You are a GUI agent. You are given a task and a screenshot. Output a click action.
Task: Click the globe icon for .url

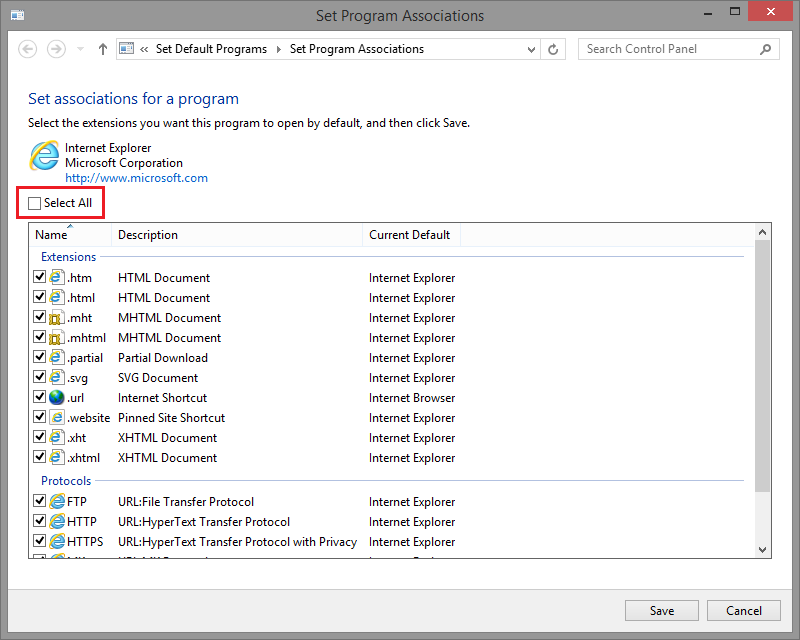(57, 397)
